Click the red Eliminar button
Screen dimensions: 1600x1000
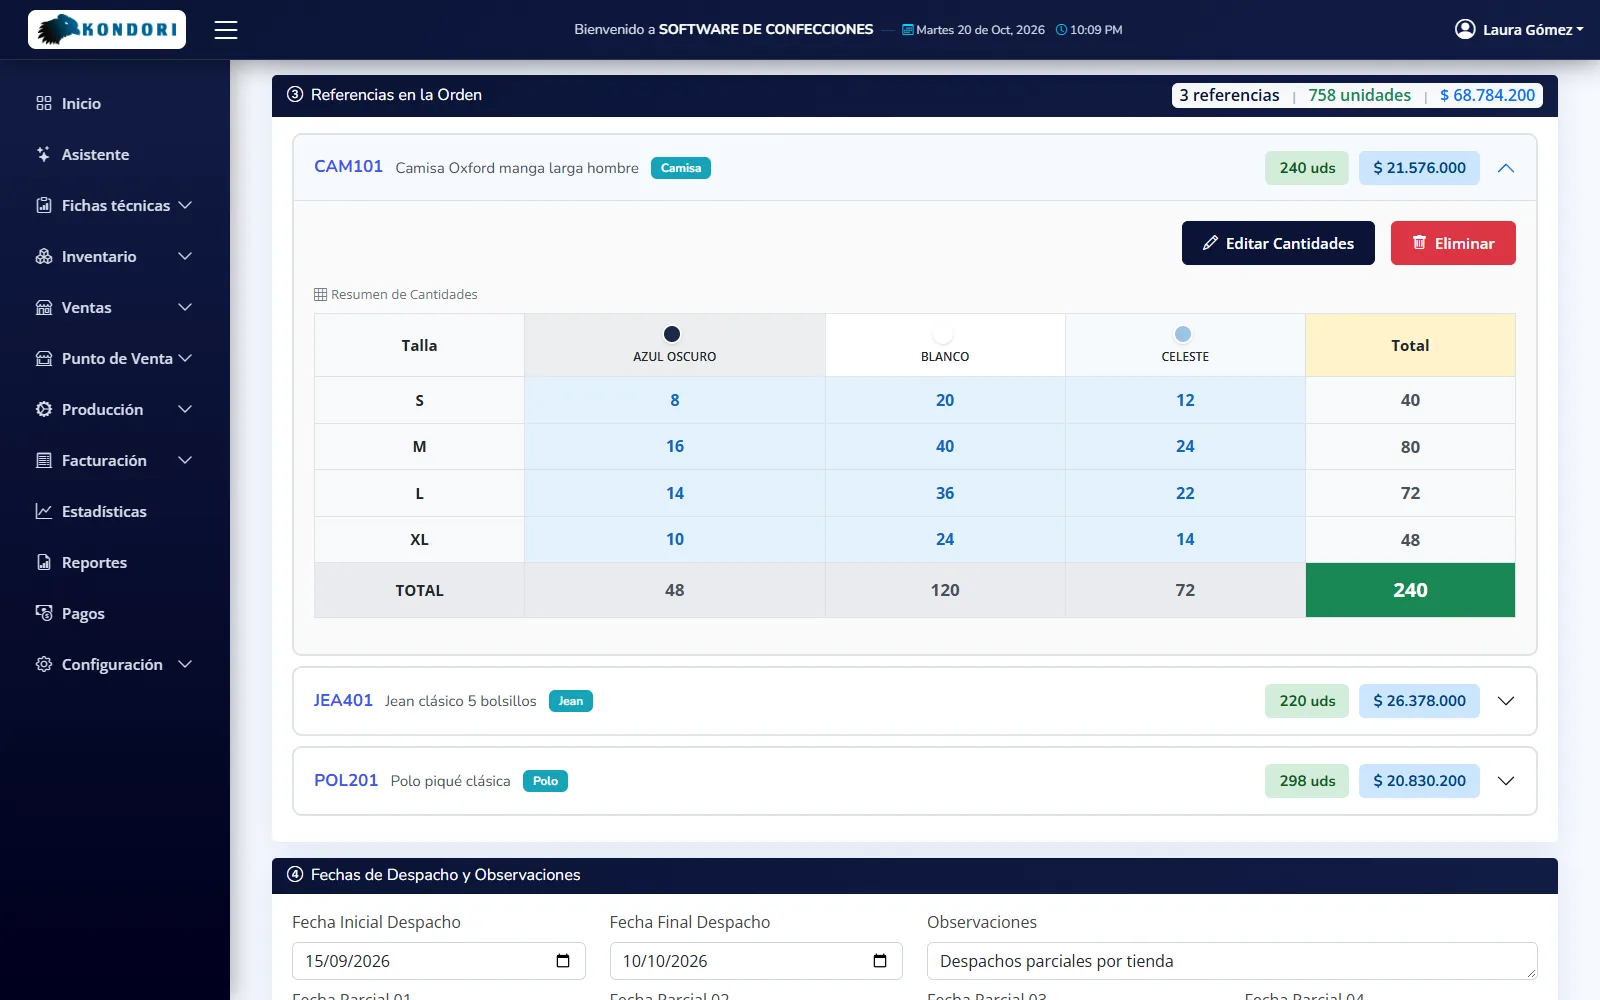pyautogui.click(x=1453, y=243)
